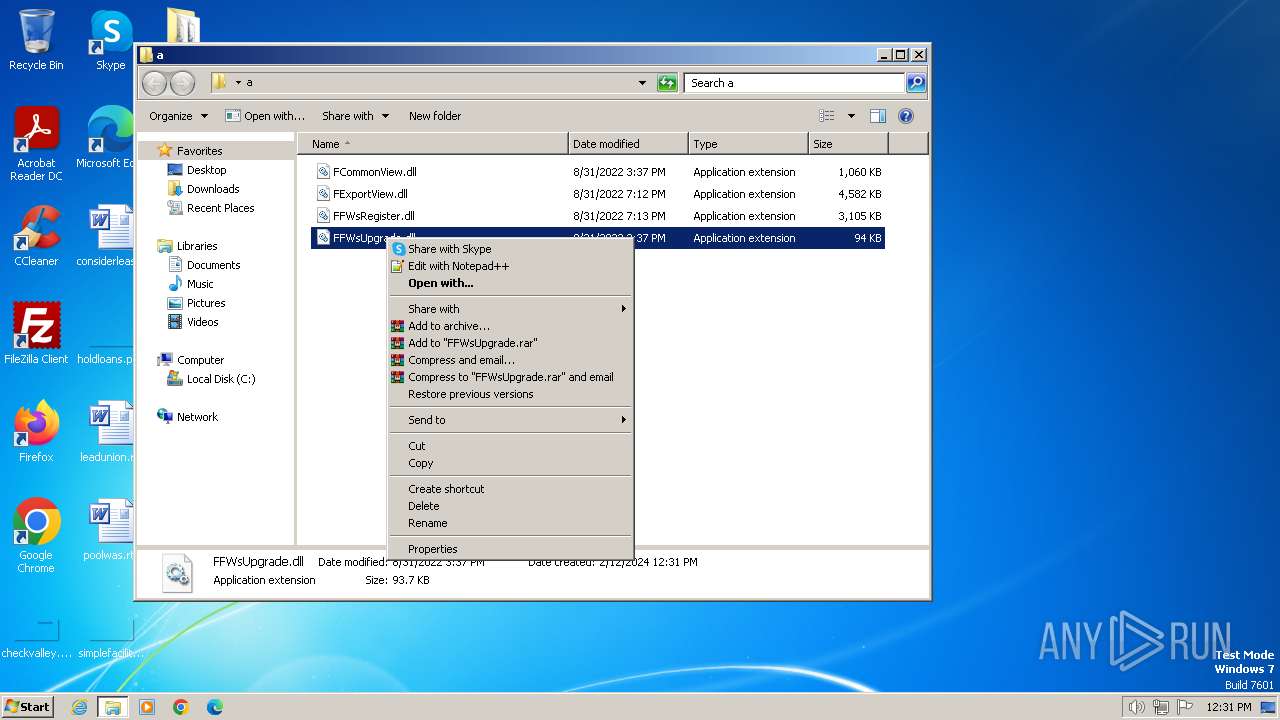1280x720 pixels.
Task: Click Open with... toolbar button
Action: point(265,116)
